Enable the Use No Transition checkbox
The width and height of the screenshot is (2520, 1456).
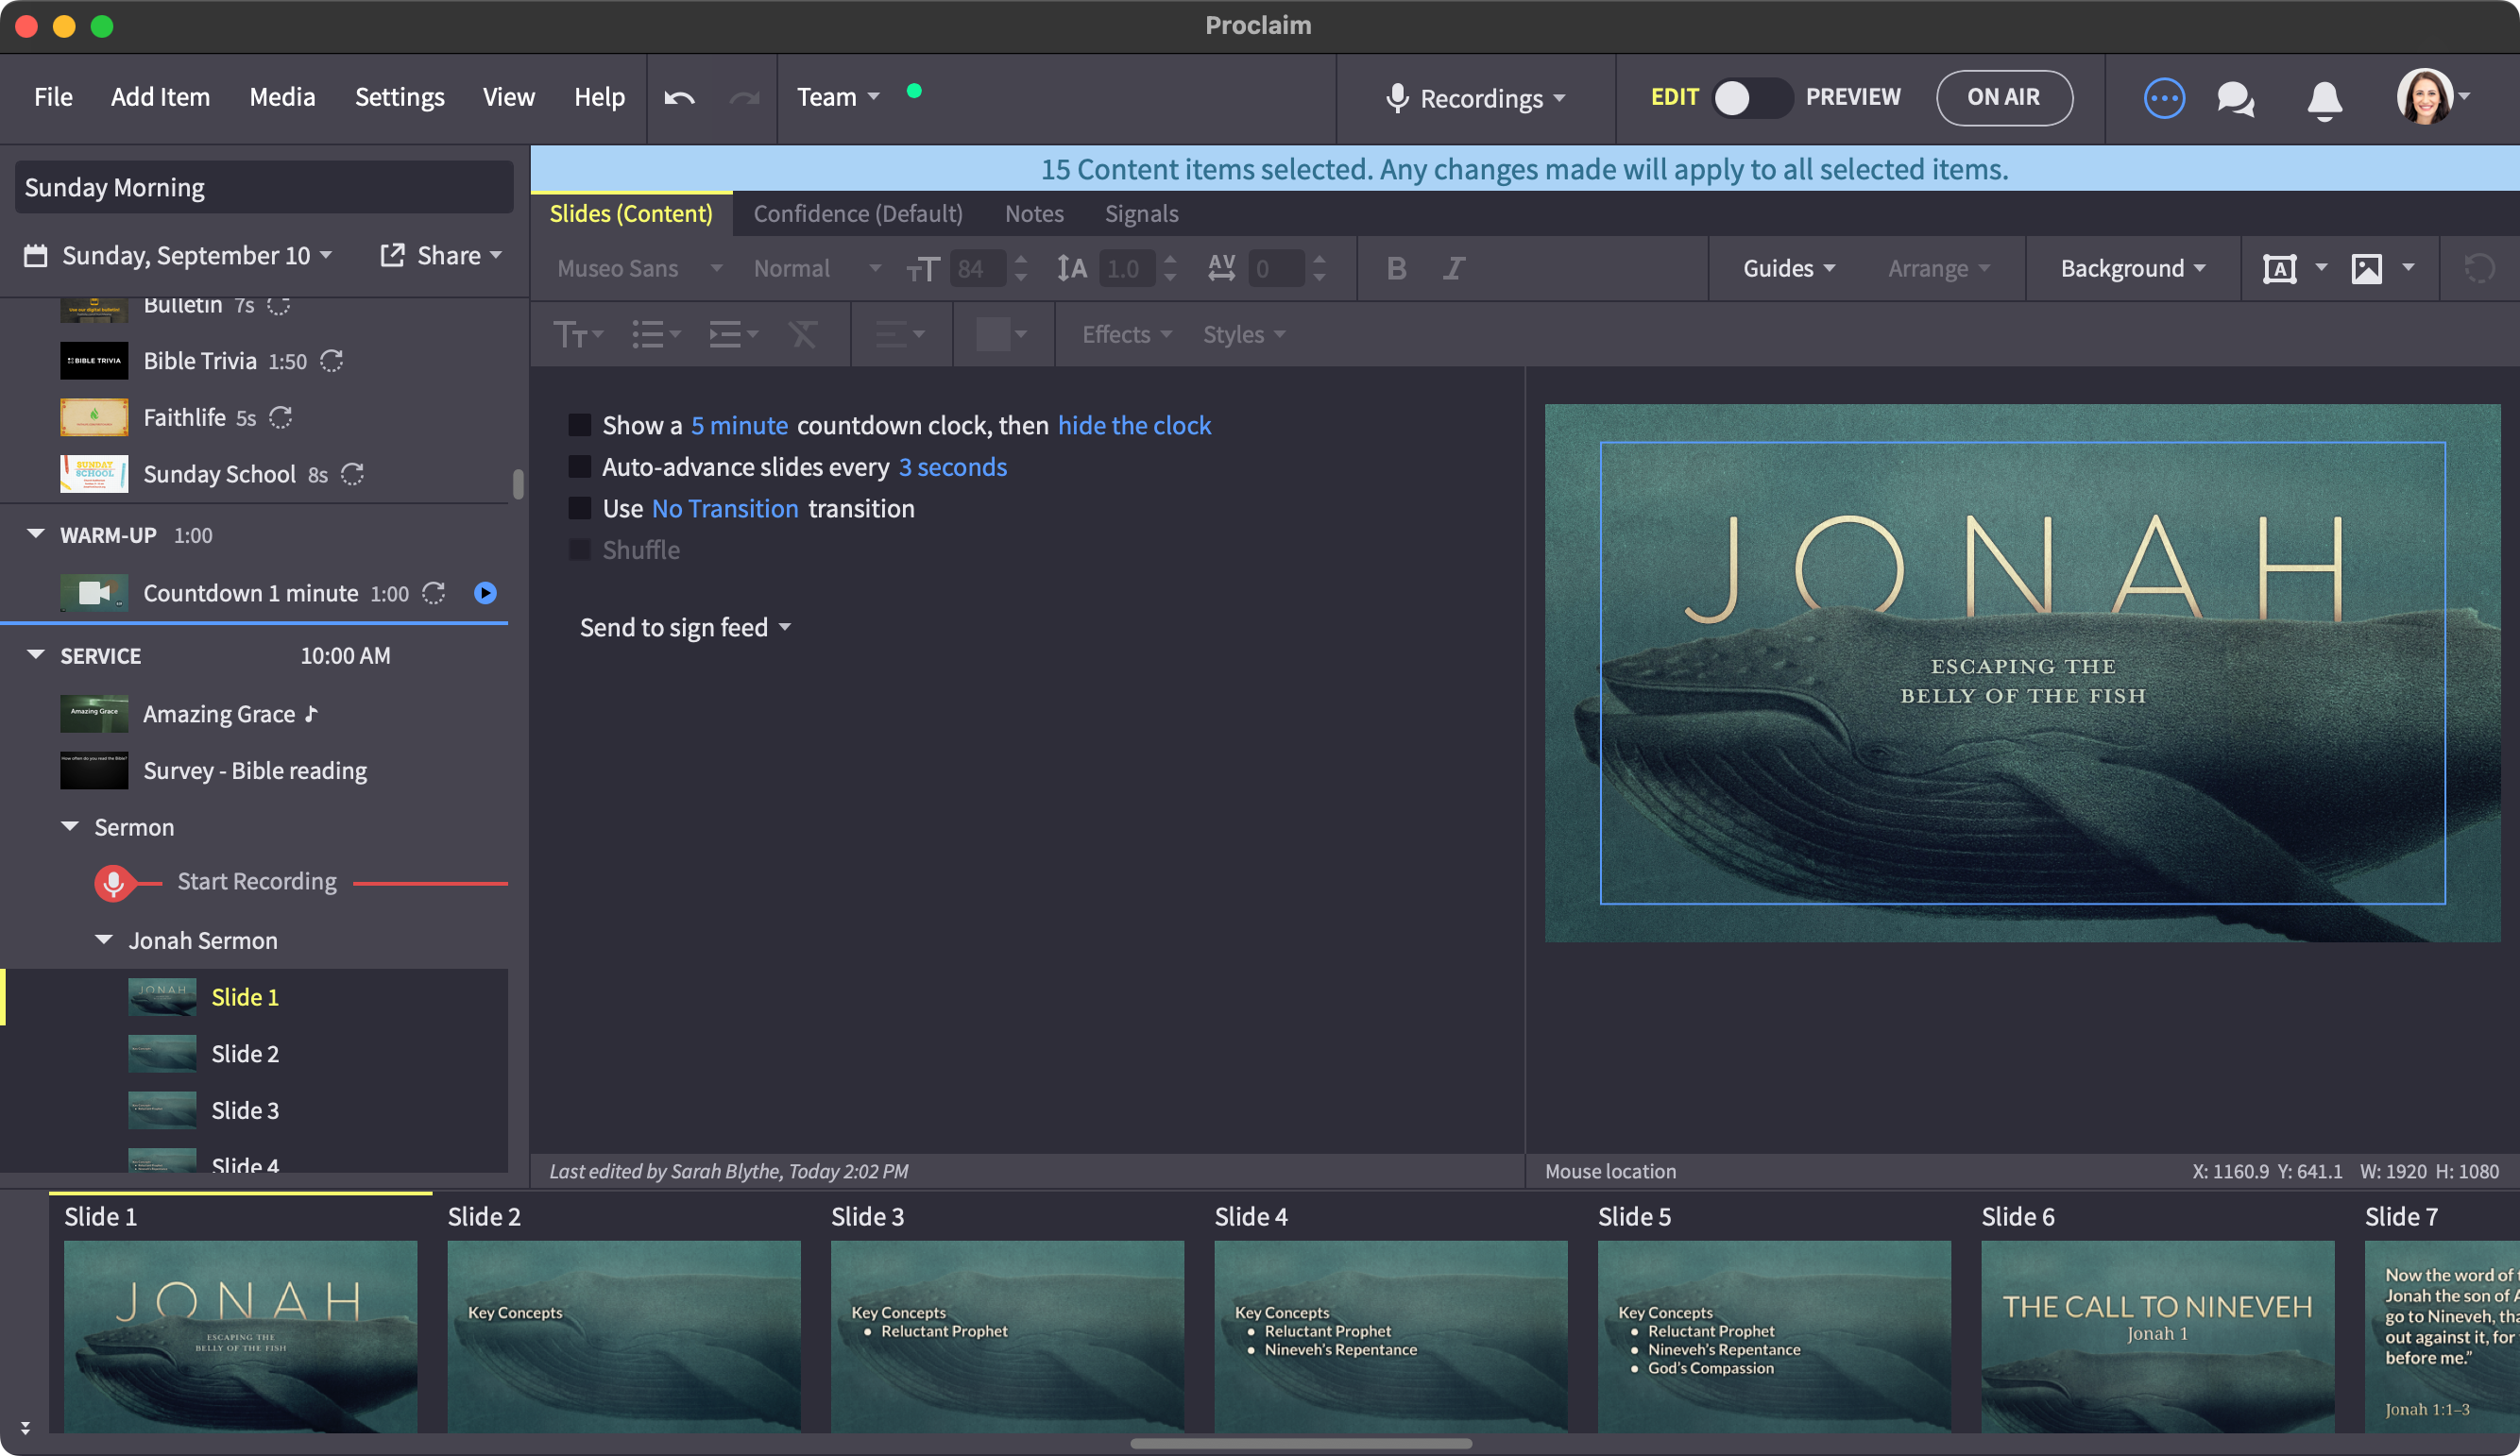pyautogui.click(x=579, y=508)
